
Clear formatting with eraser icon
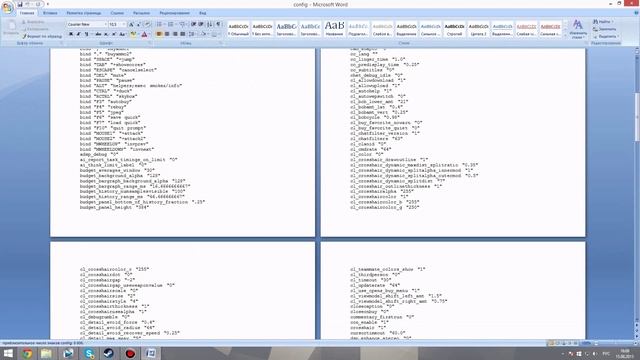(x=147, y=24)
